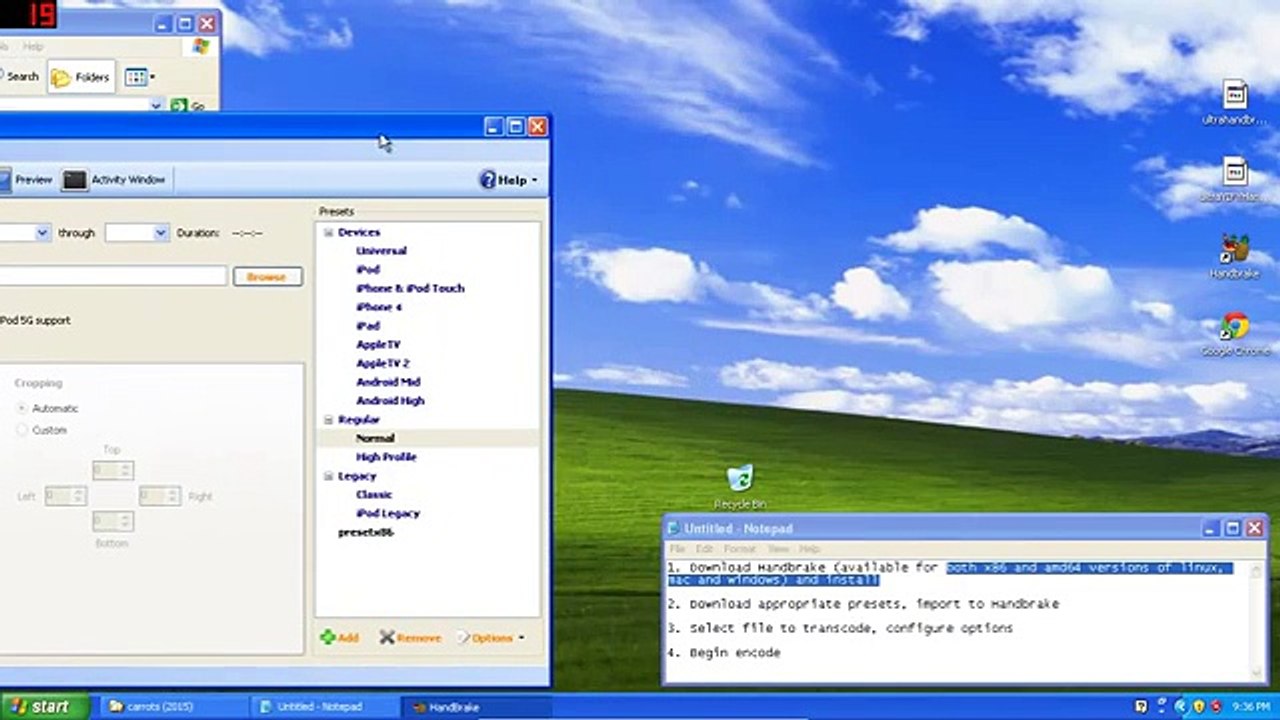
Task: Collapse the Devices preset group
Action: (x=328, y=232)
